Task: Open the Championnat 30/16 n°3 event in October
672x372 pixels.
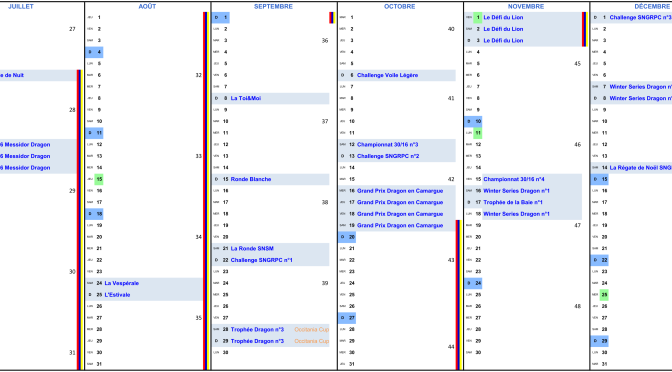Action: tap(387, 145)
